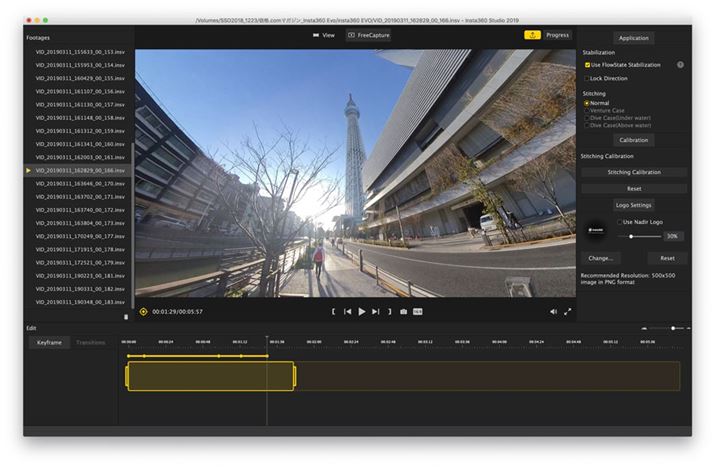Click the yellow export icon button
Viewport: 715px width, 467px height.
[x=531, y=35]
